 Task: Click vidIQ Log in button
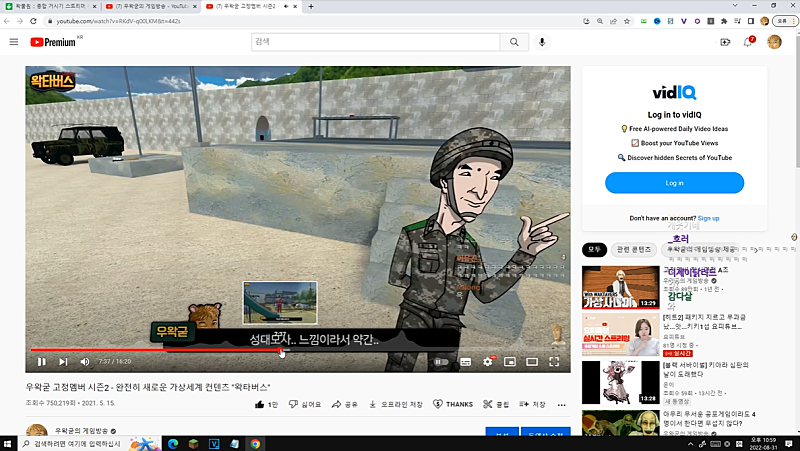(x=674, y=183)
